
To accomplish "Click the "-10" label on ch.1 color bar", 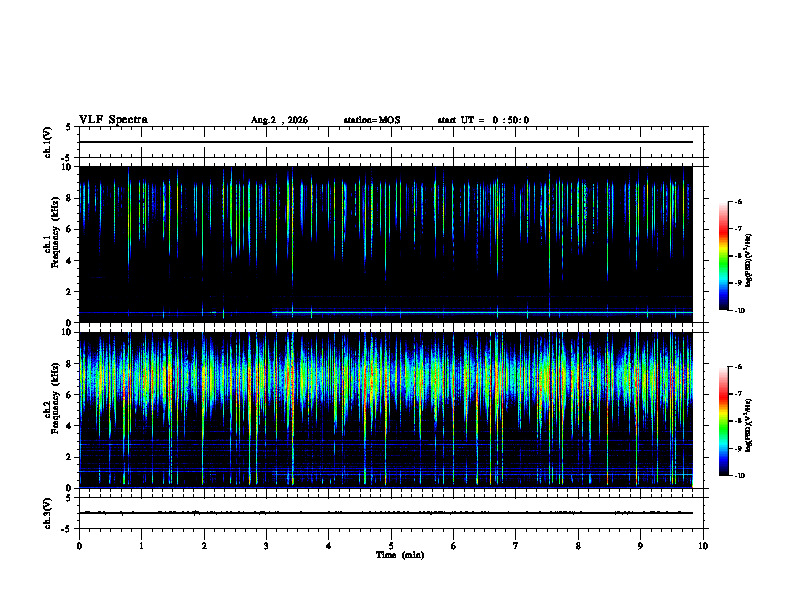I will coord(739,311).
